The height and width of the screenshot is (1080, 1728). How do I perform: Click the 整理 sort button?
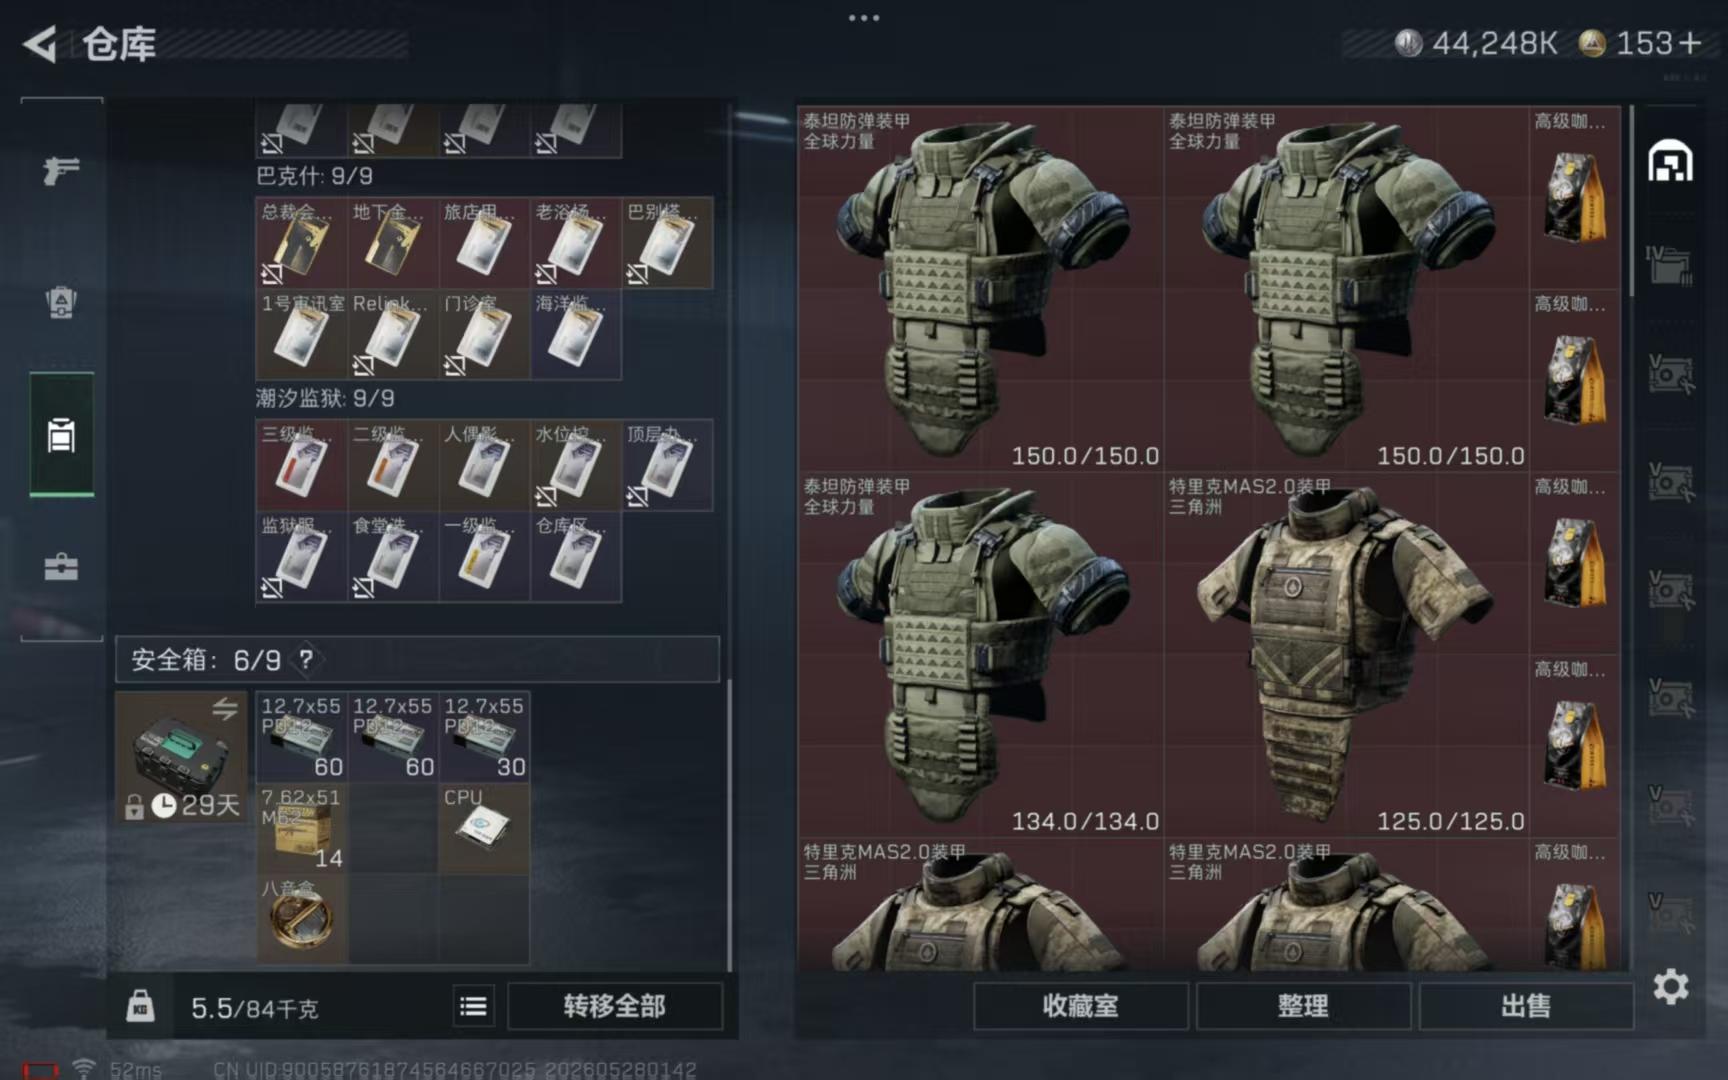point(1303,1006)
